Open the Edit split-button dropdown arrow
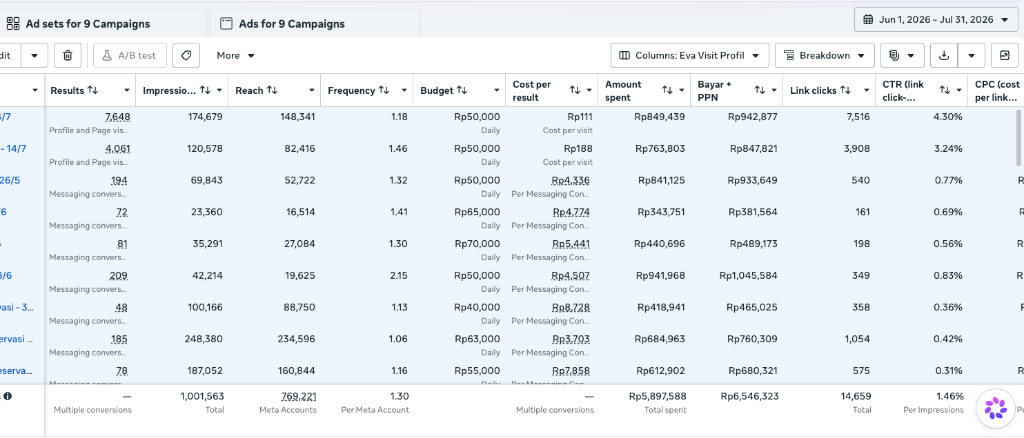The width and height of the screenshot is (1024, 438). coord(35,55)
